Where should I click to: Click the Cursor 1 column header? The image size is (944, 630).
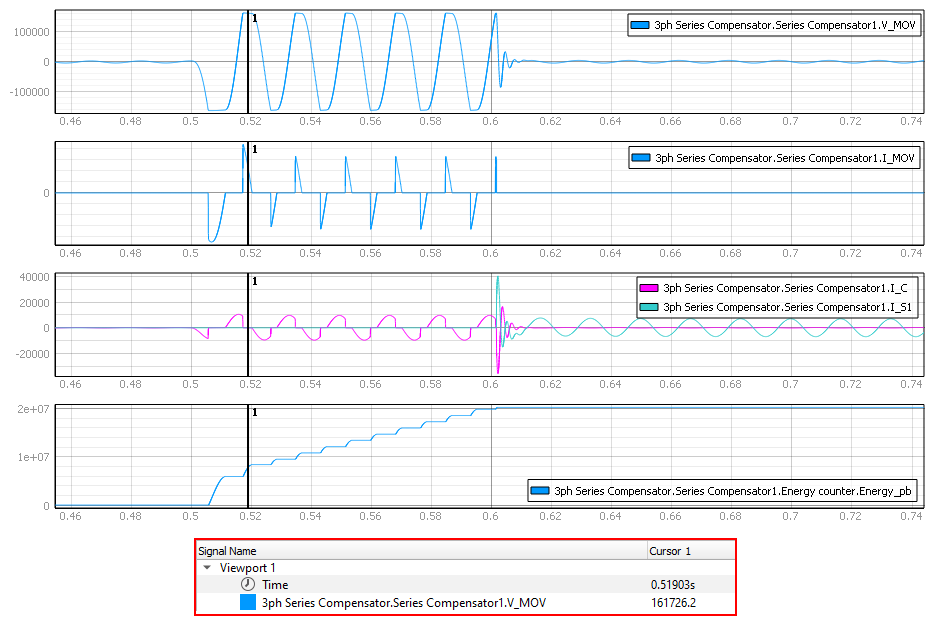click(x=670, y=551)
